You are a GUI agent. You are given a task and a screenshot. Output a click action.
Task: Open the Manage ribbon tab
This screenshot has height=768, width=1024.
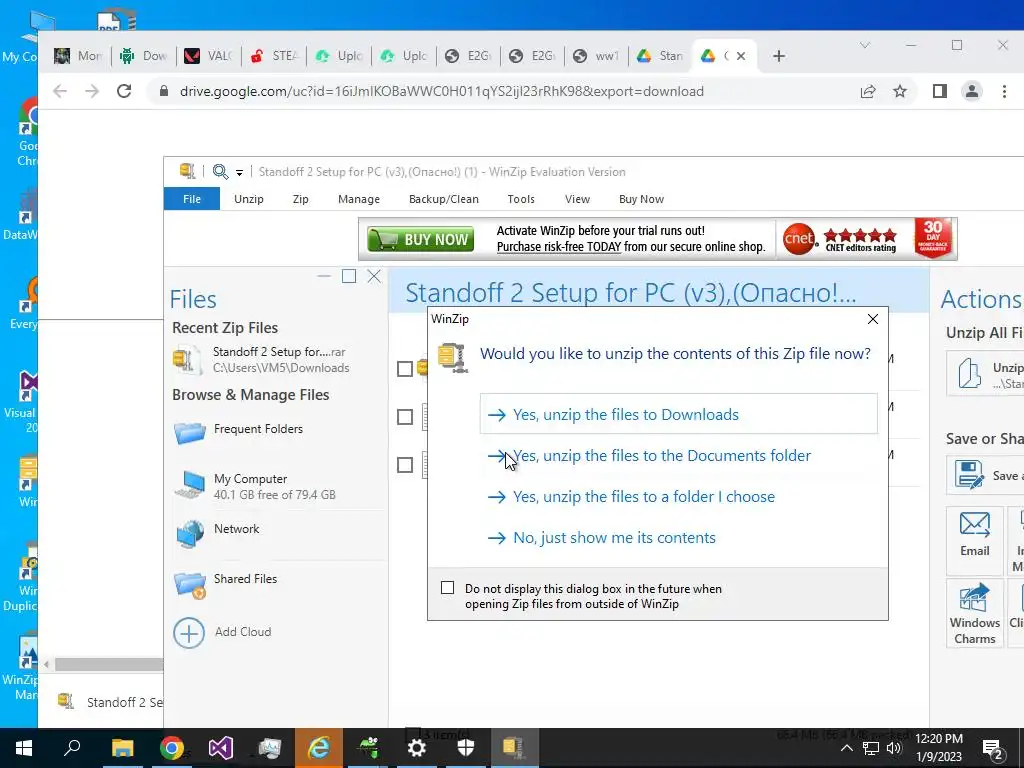click(x=359, y=199)
